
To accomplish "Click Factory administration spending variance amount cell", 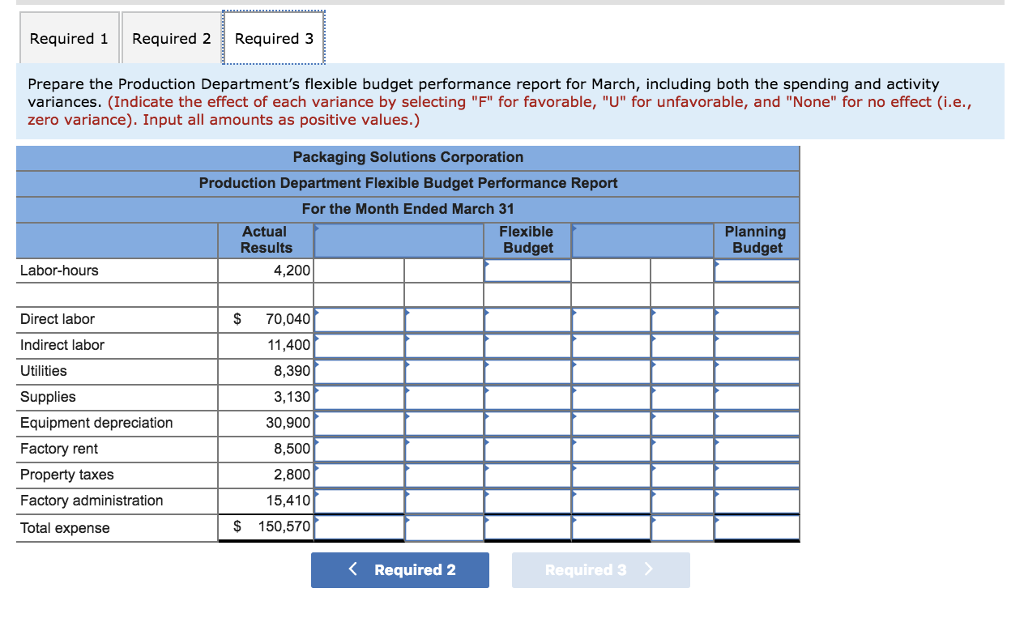I will 359,501.
